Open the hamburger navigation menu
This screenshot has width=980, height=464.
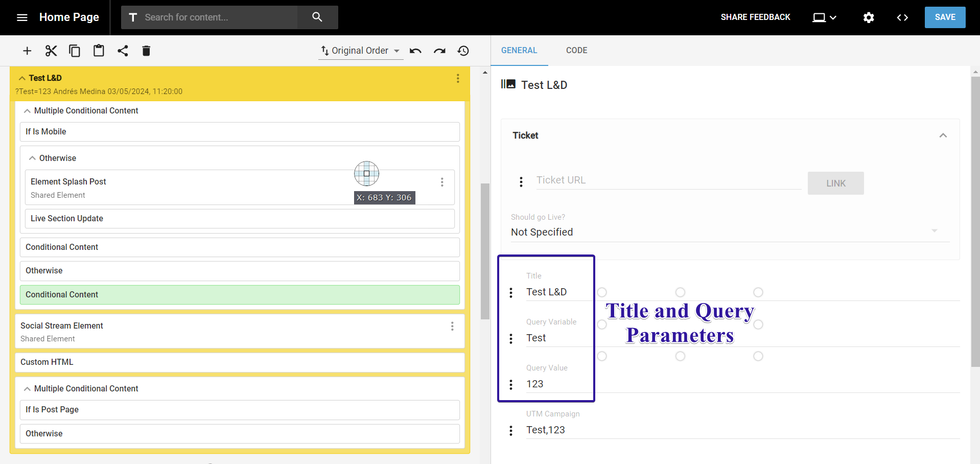(x=22, y=18)
